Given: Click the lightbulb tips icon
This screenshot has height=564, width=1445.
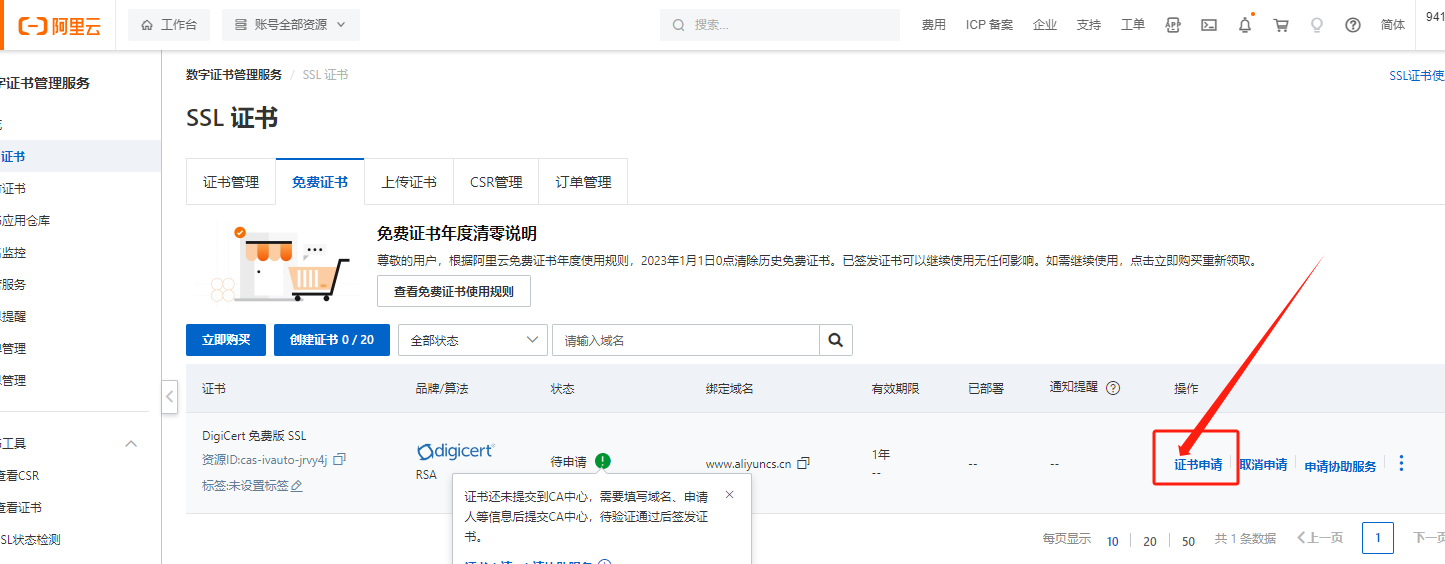Looking at the screenshot, I should [x=1317, y=25].
